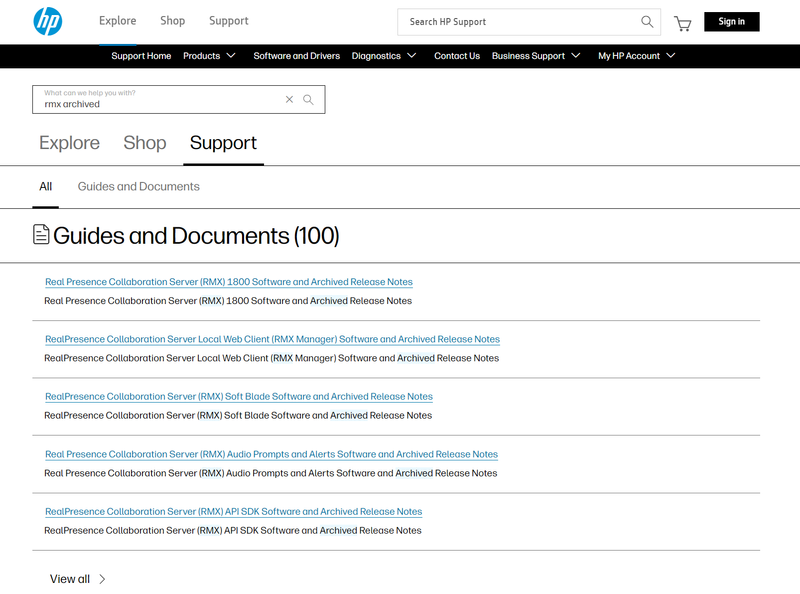
Task: Open the My HP Account dropdown
Action: tap(636, 56)
